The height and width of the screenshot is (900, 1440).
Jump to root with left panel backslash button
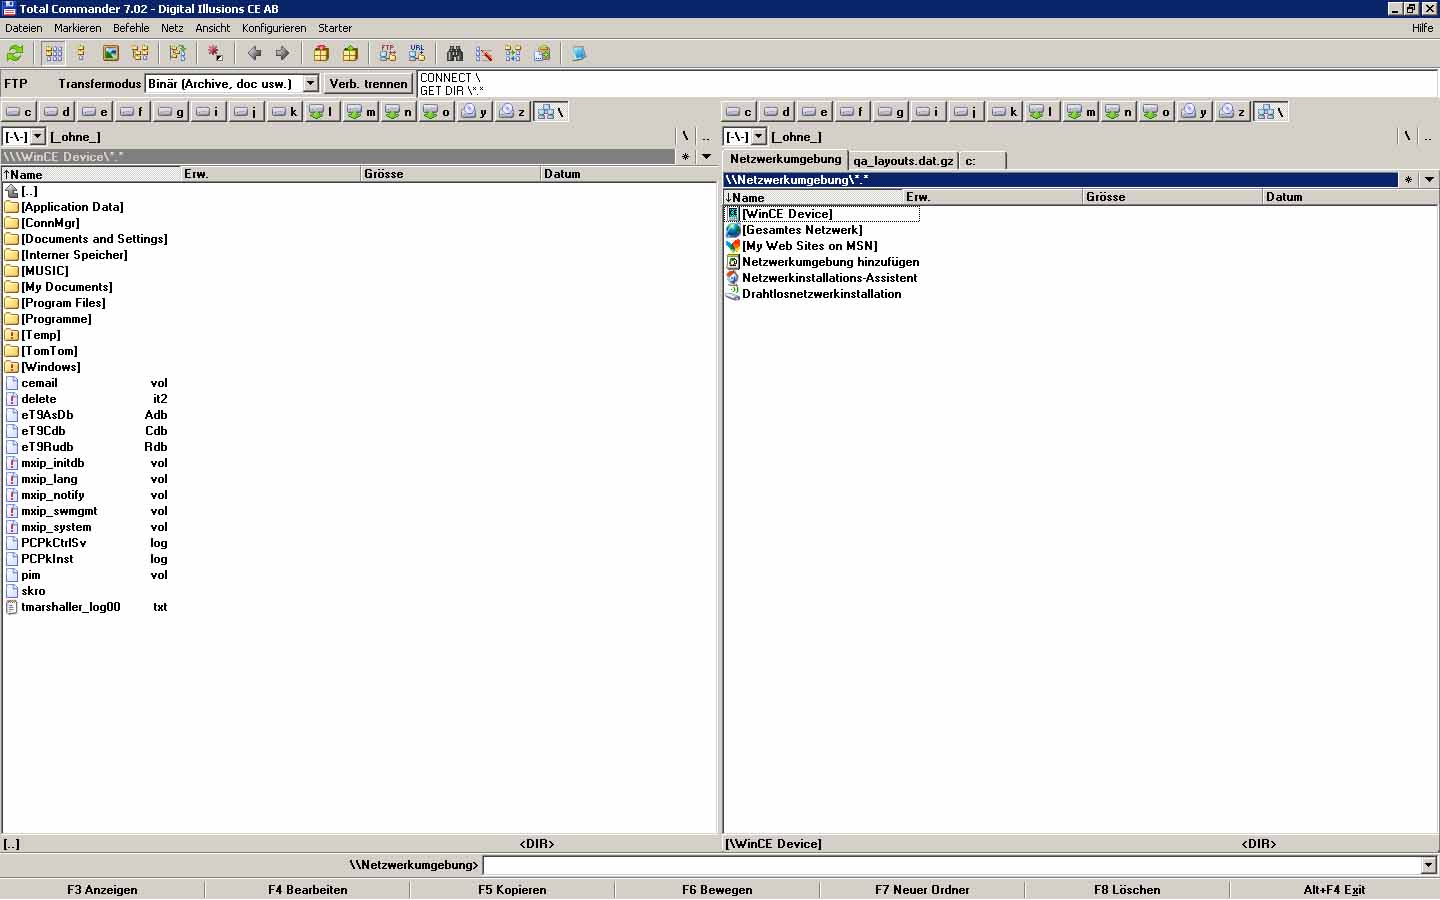686,136
